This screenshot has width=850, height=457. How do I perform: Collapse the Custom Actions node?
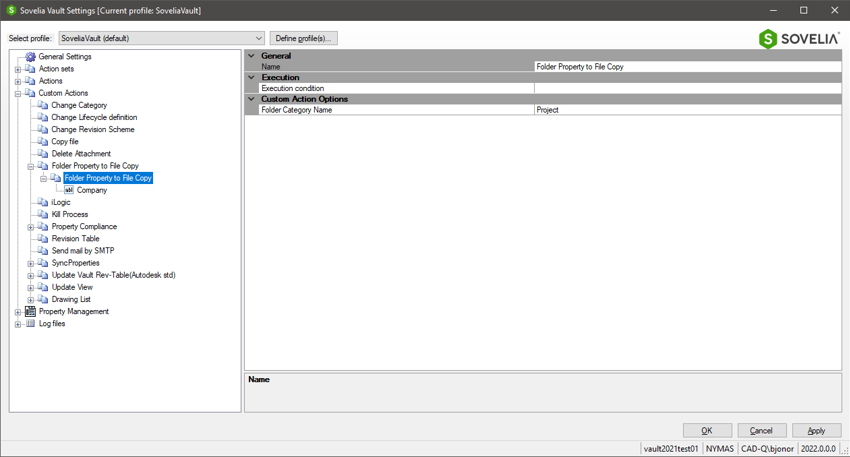pos(18,94)
